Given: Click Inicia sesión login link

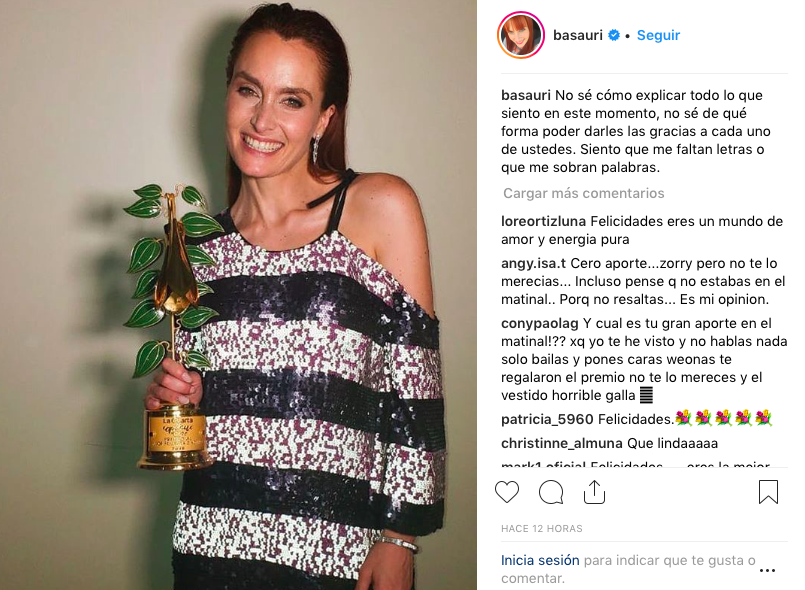Looking at the screenshot, I should click(540, 560).
